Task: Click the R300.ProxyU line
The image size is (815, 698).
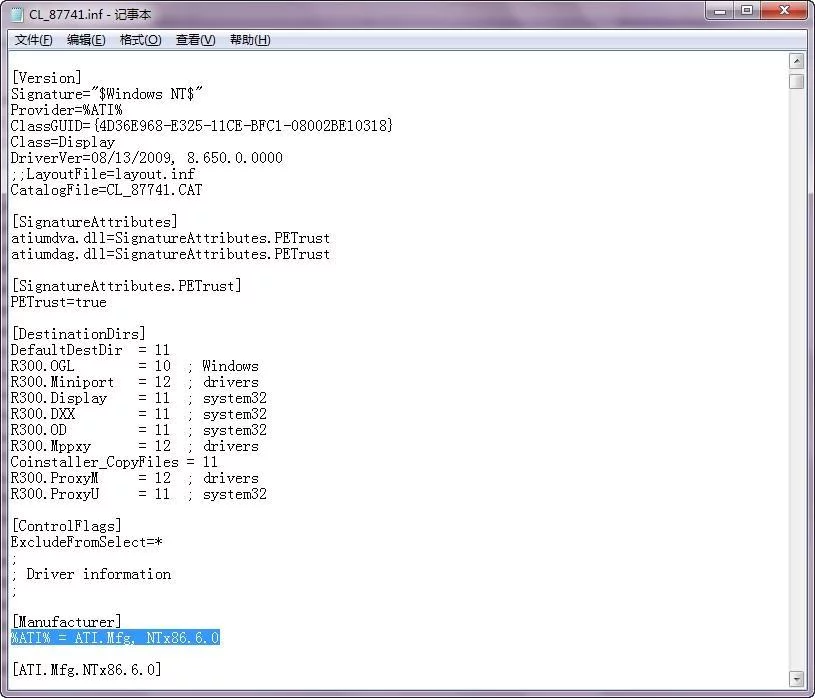Action: click(139, 494)
